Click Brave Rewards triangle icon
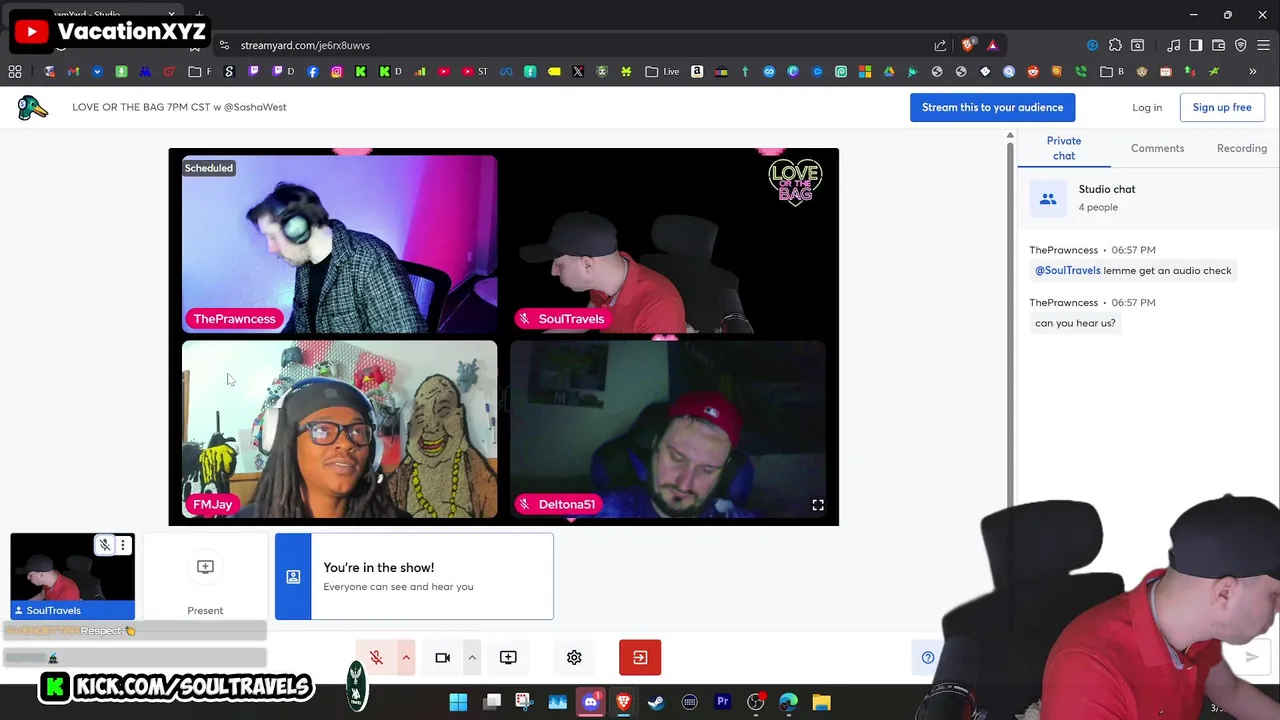Viewport: 1280px width, 720px height. [x=992, y=45]
